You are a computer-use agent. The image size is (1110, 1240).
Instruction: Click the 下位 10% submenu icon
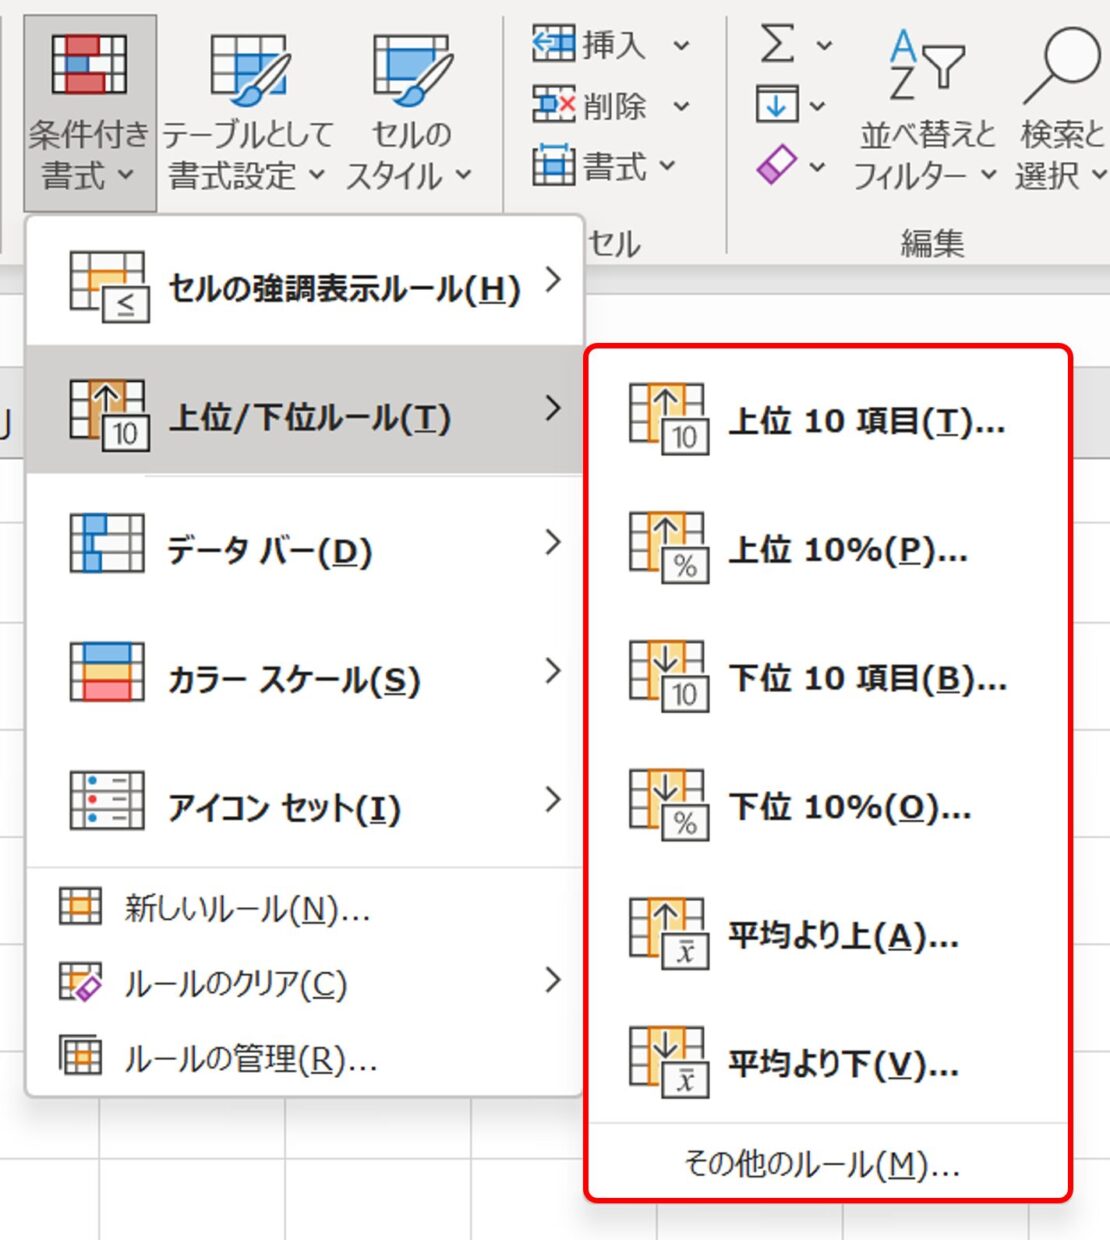click(x=669, y=804)
